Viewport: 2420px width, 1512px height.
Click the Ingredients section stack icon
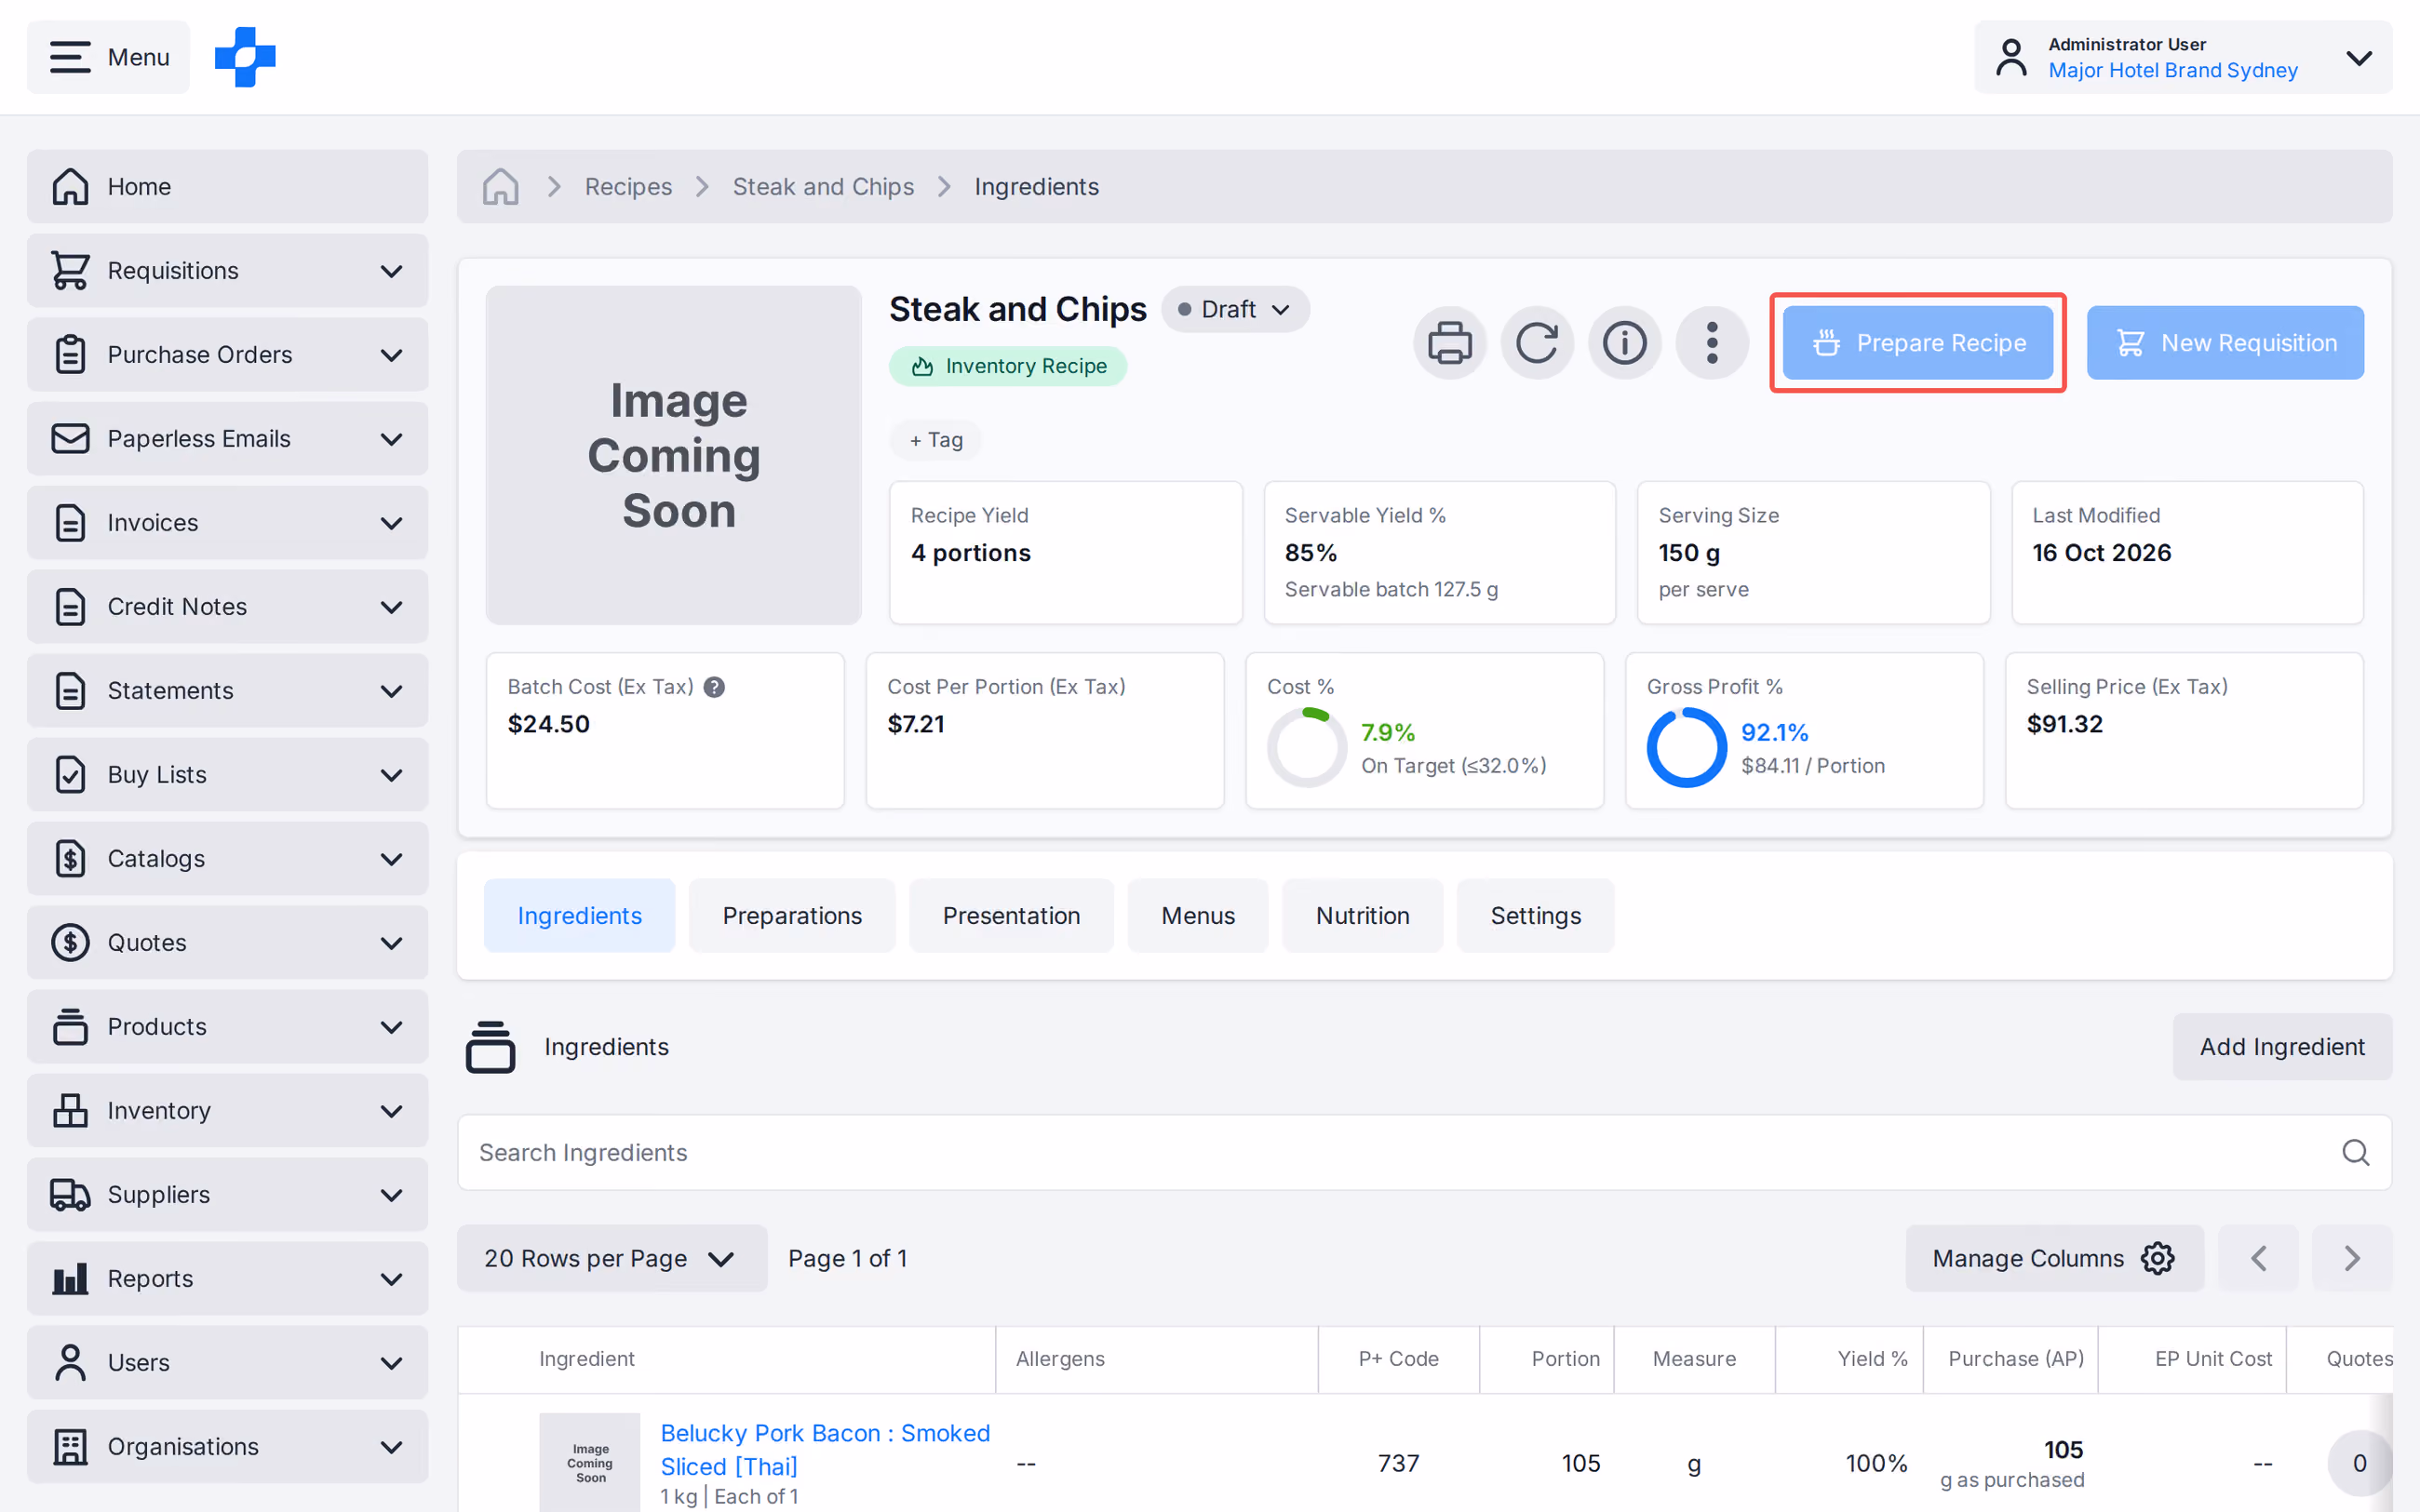coord(490,1047)
